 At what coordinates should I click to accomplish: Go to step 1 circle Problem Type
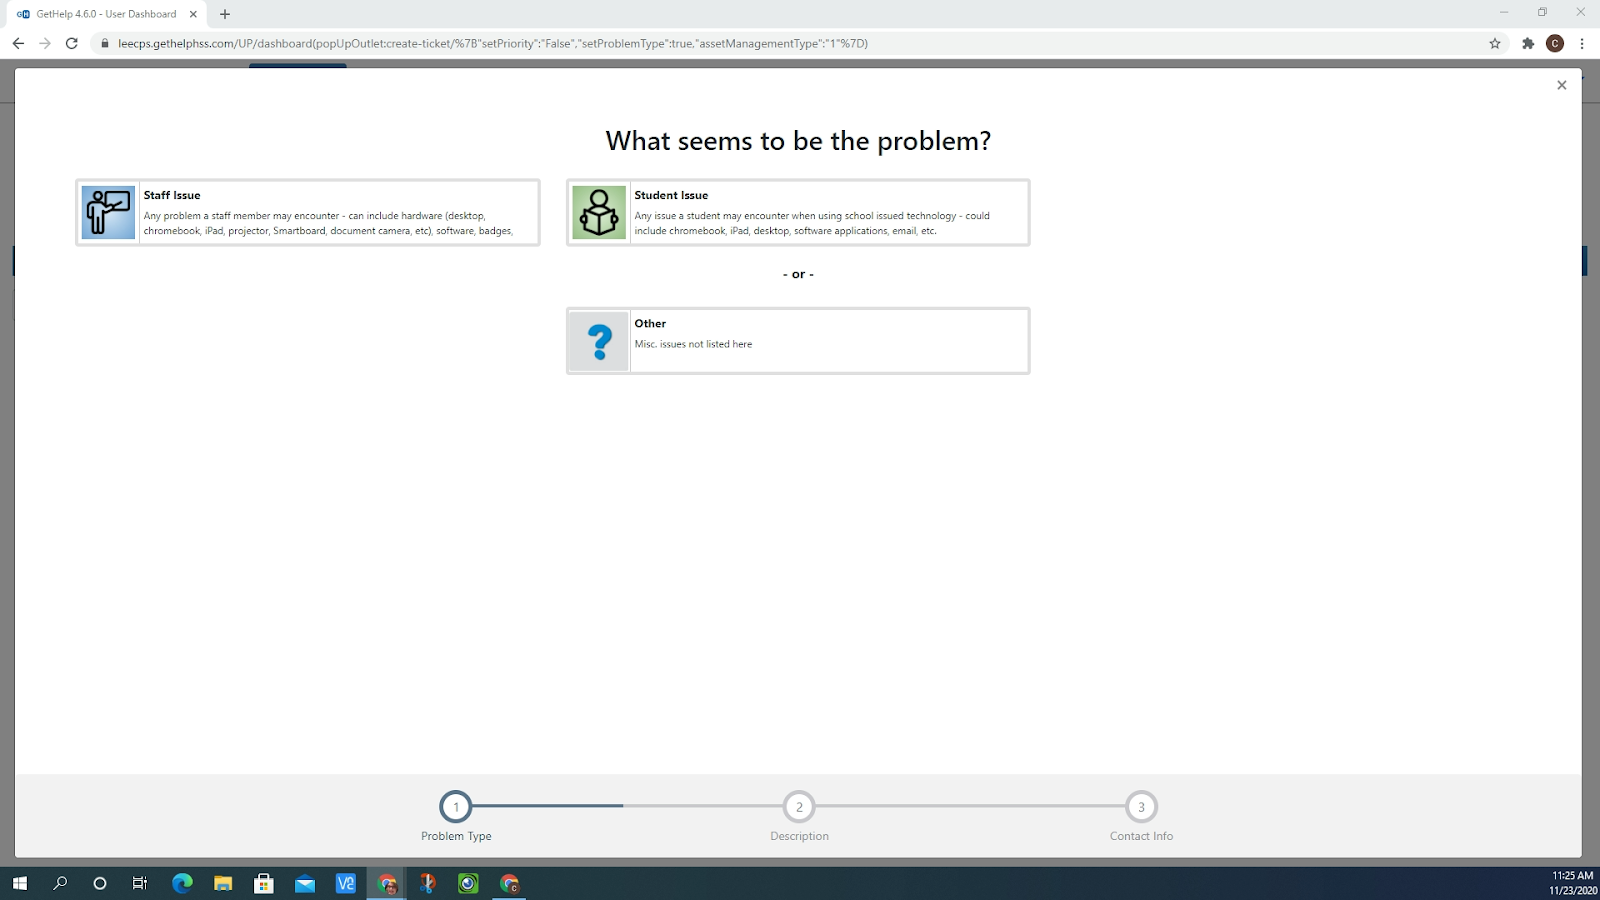(x=456, y=807)
